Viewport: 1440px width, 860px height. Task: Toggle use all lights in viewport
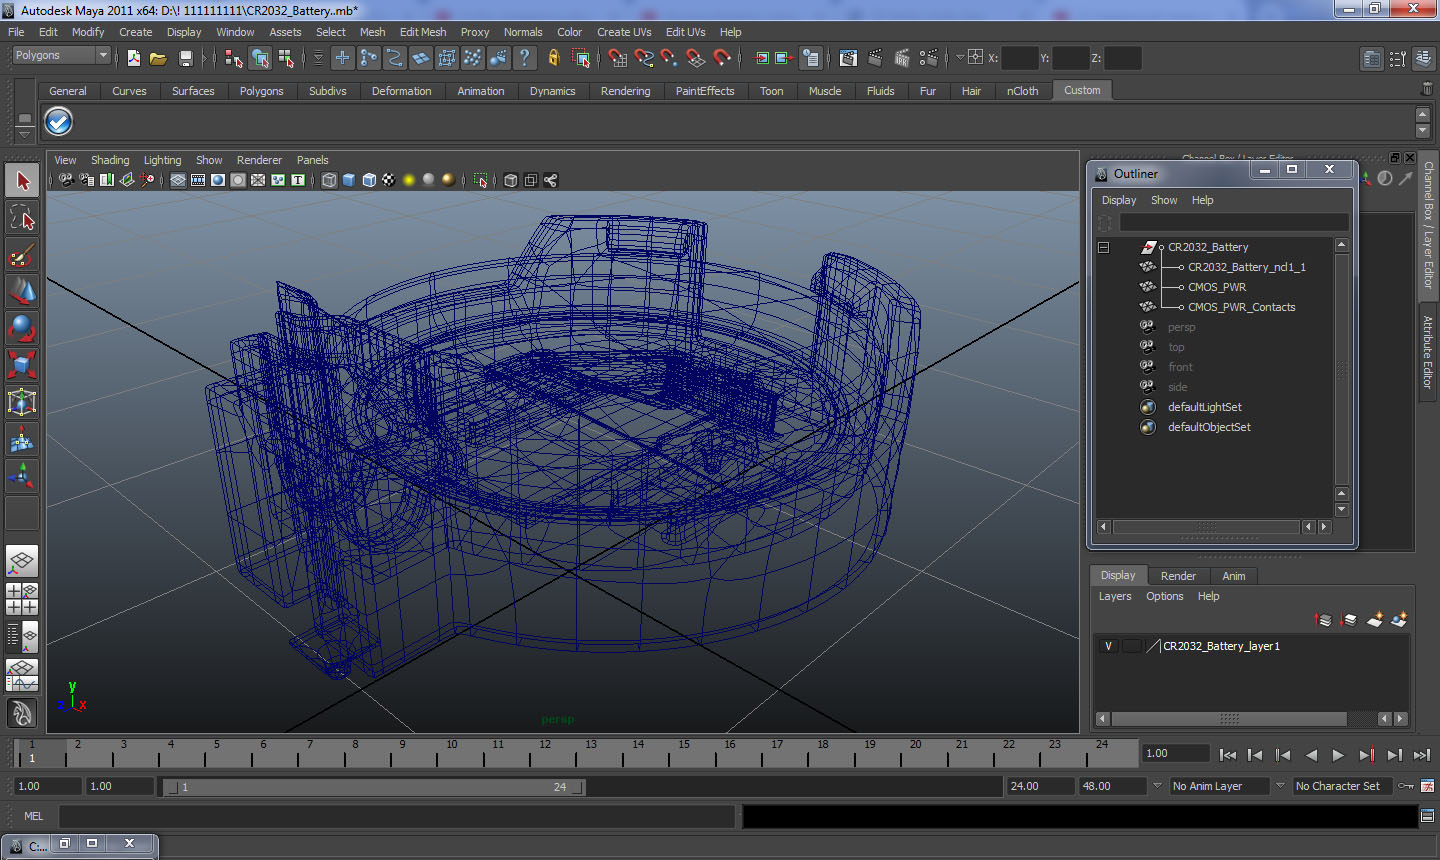[x=409, y=180]
